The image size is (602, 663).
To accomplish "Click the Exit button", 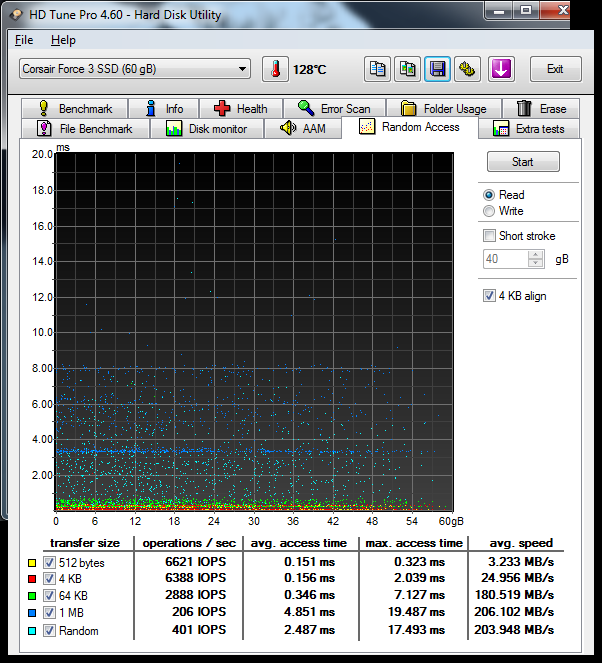I will pyautogui.click(x=555, y=69).
